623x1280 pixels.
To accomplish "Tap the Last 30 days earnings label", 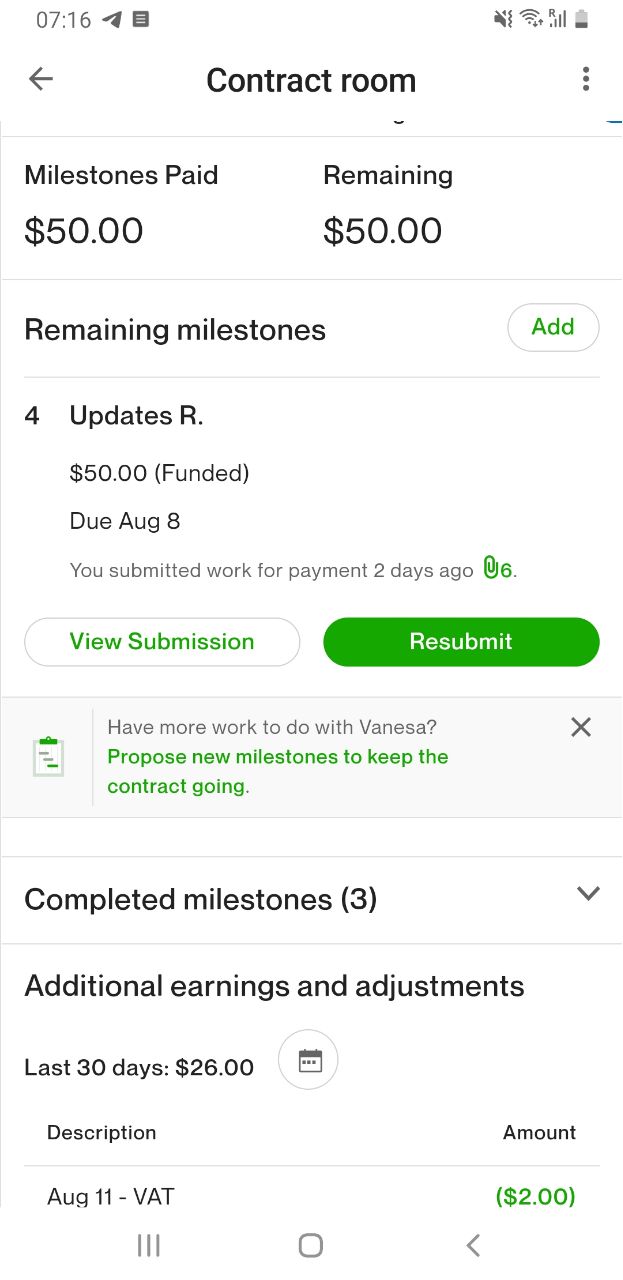I will pyautogui.click(x=139, y=1067).
